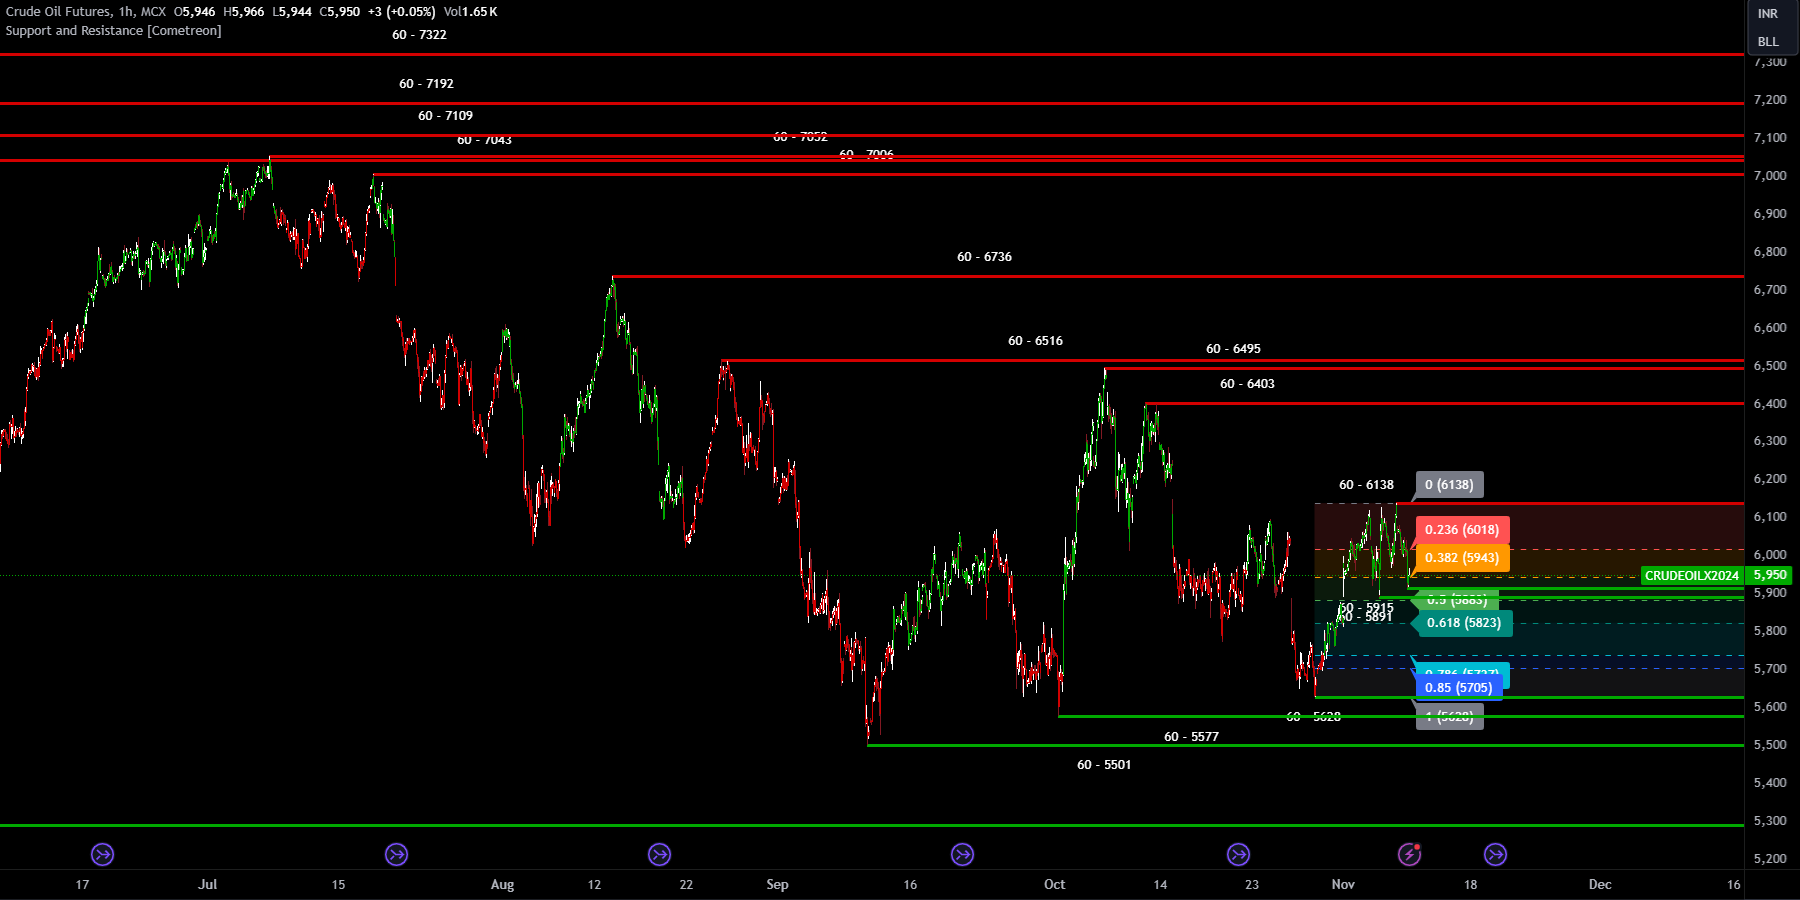The image size is (1800, 900).
Task: Click the Crude Oil Futures symbol title
Action: pyautogui.click(x=58, y=12)
